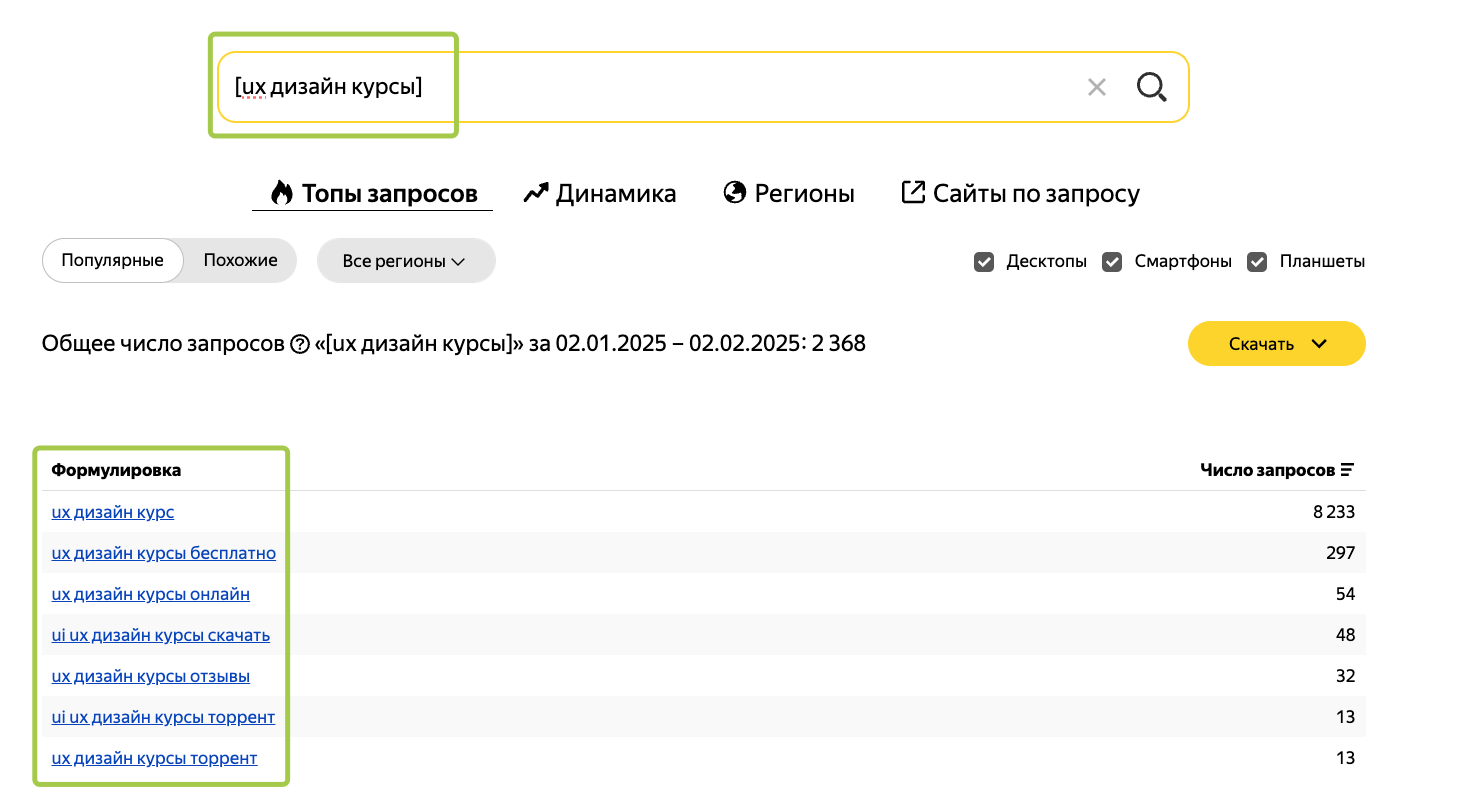Clear the search field with X icon

pyautogui.click(x=1097, y=88)
